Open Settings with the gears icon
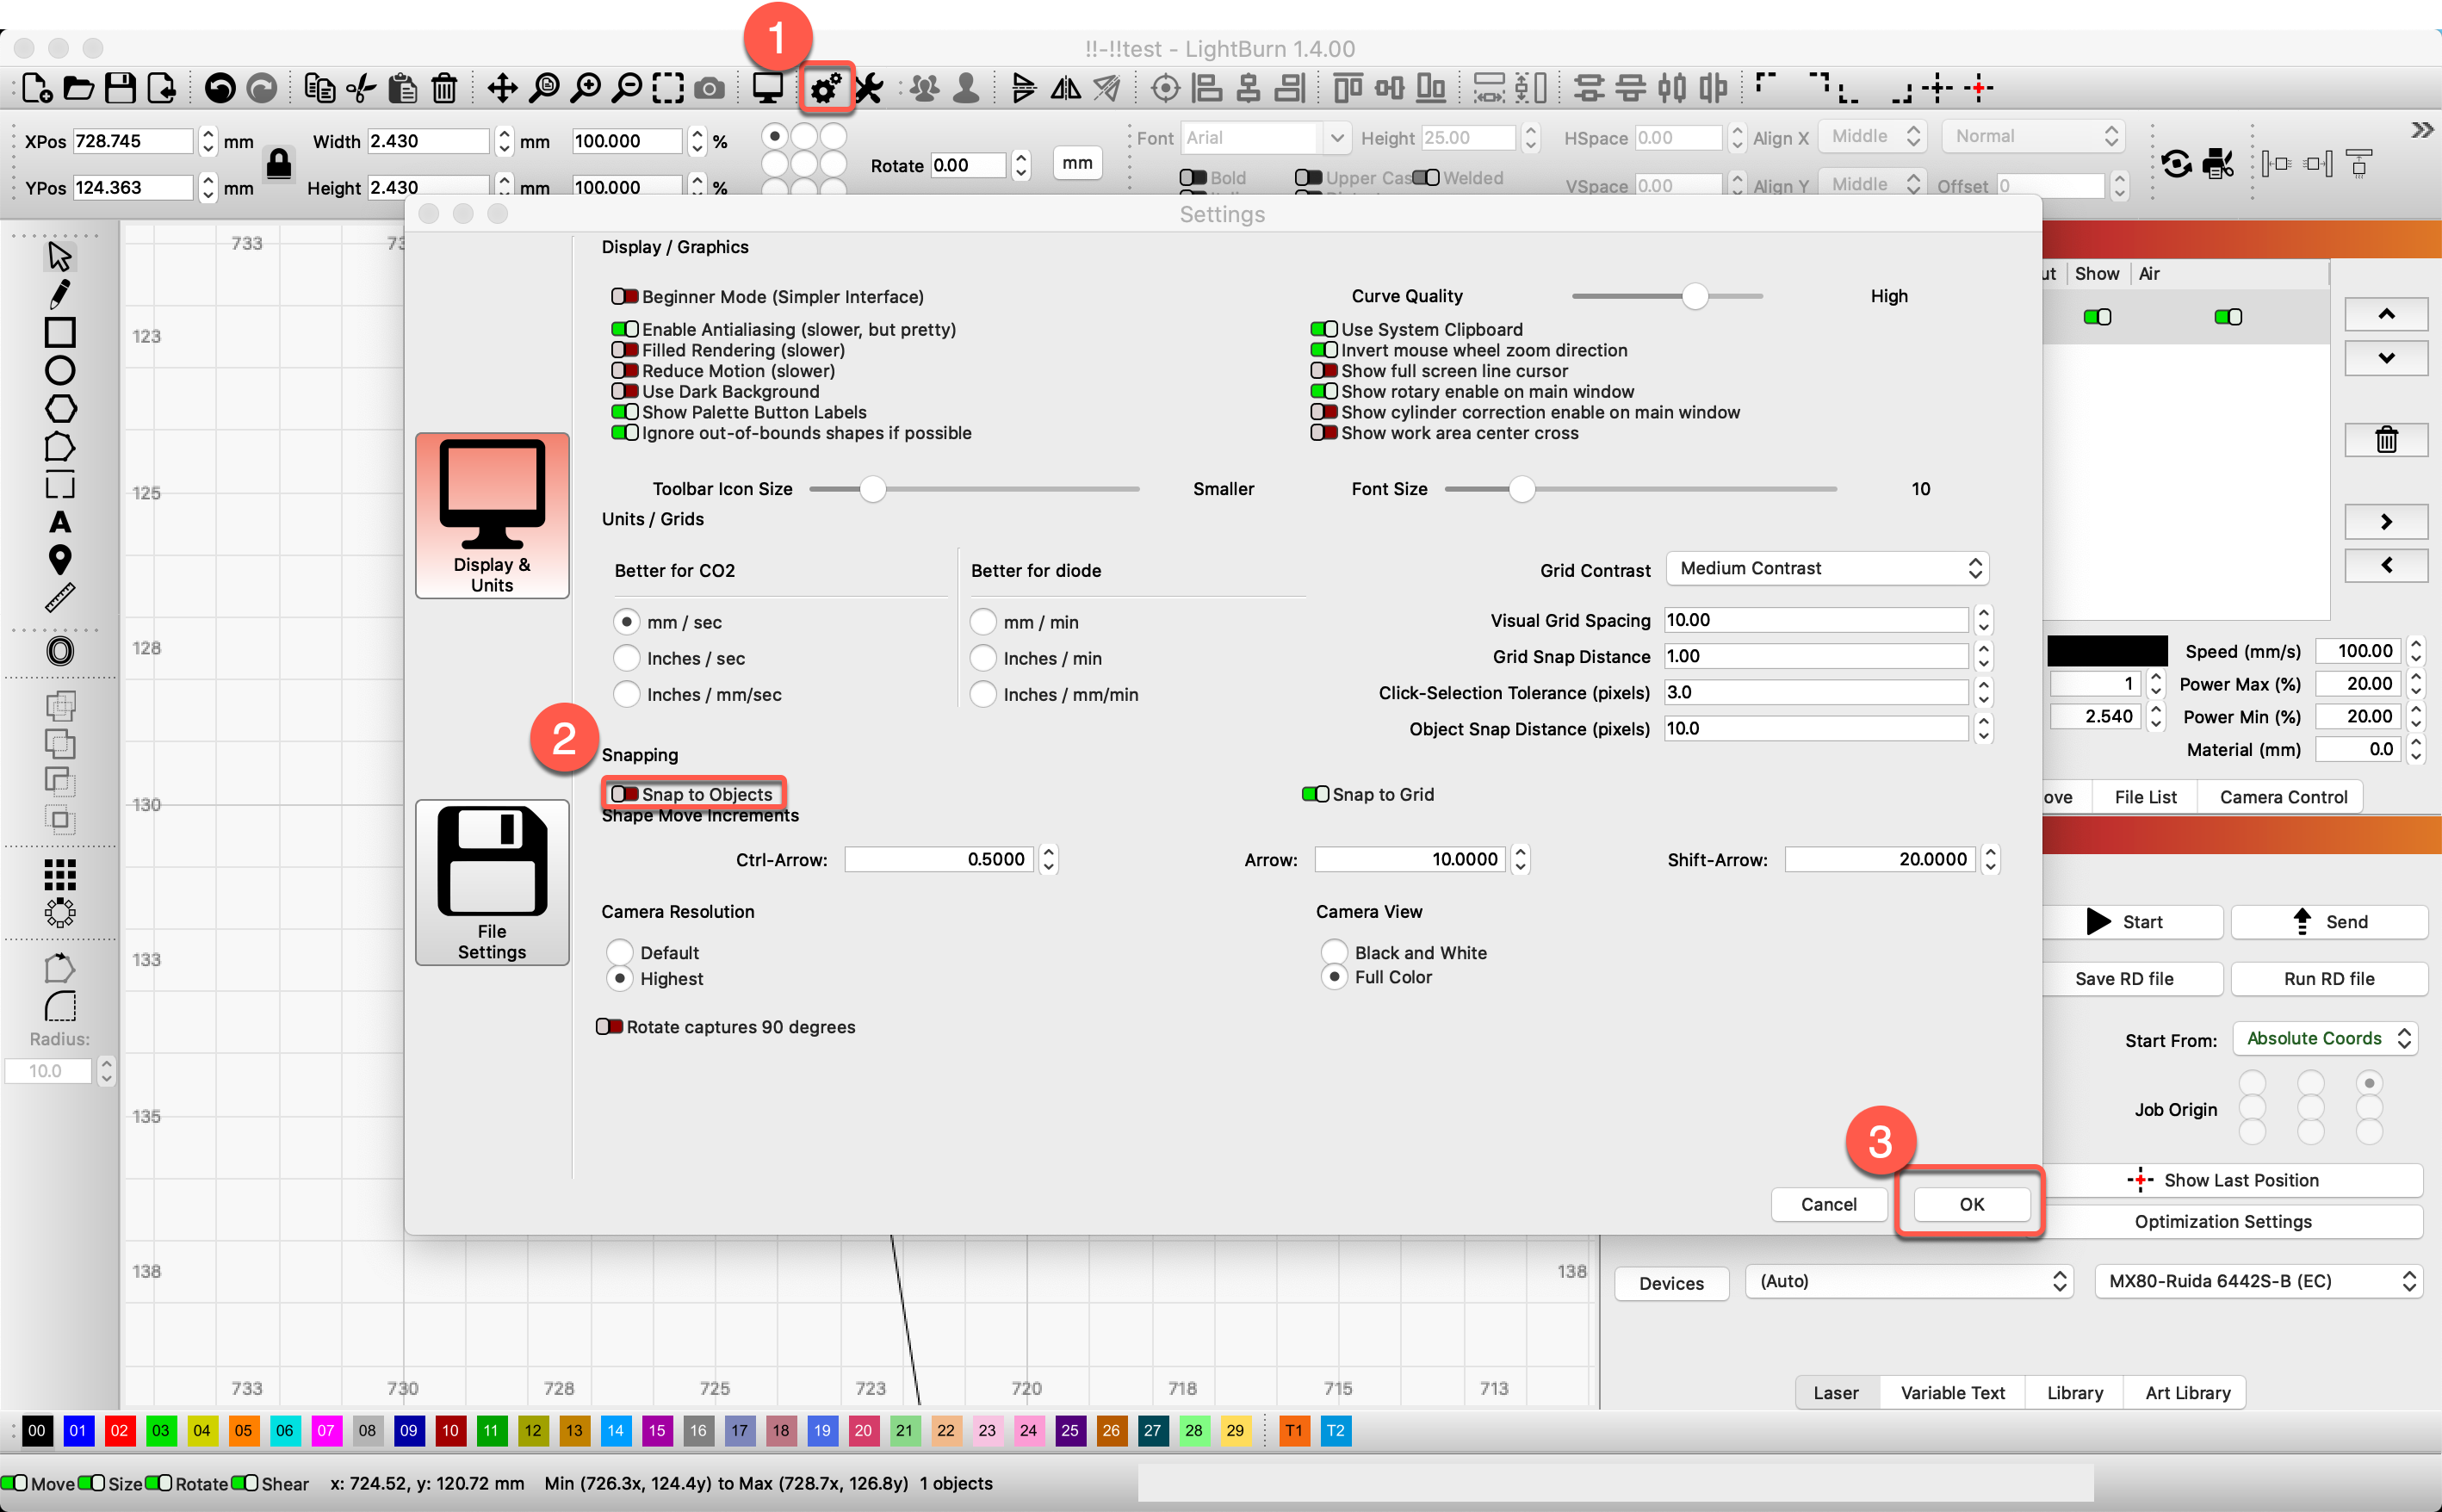Viewport: 2442px width, 1512px height. (825, 89)
